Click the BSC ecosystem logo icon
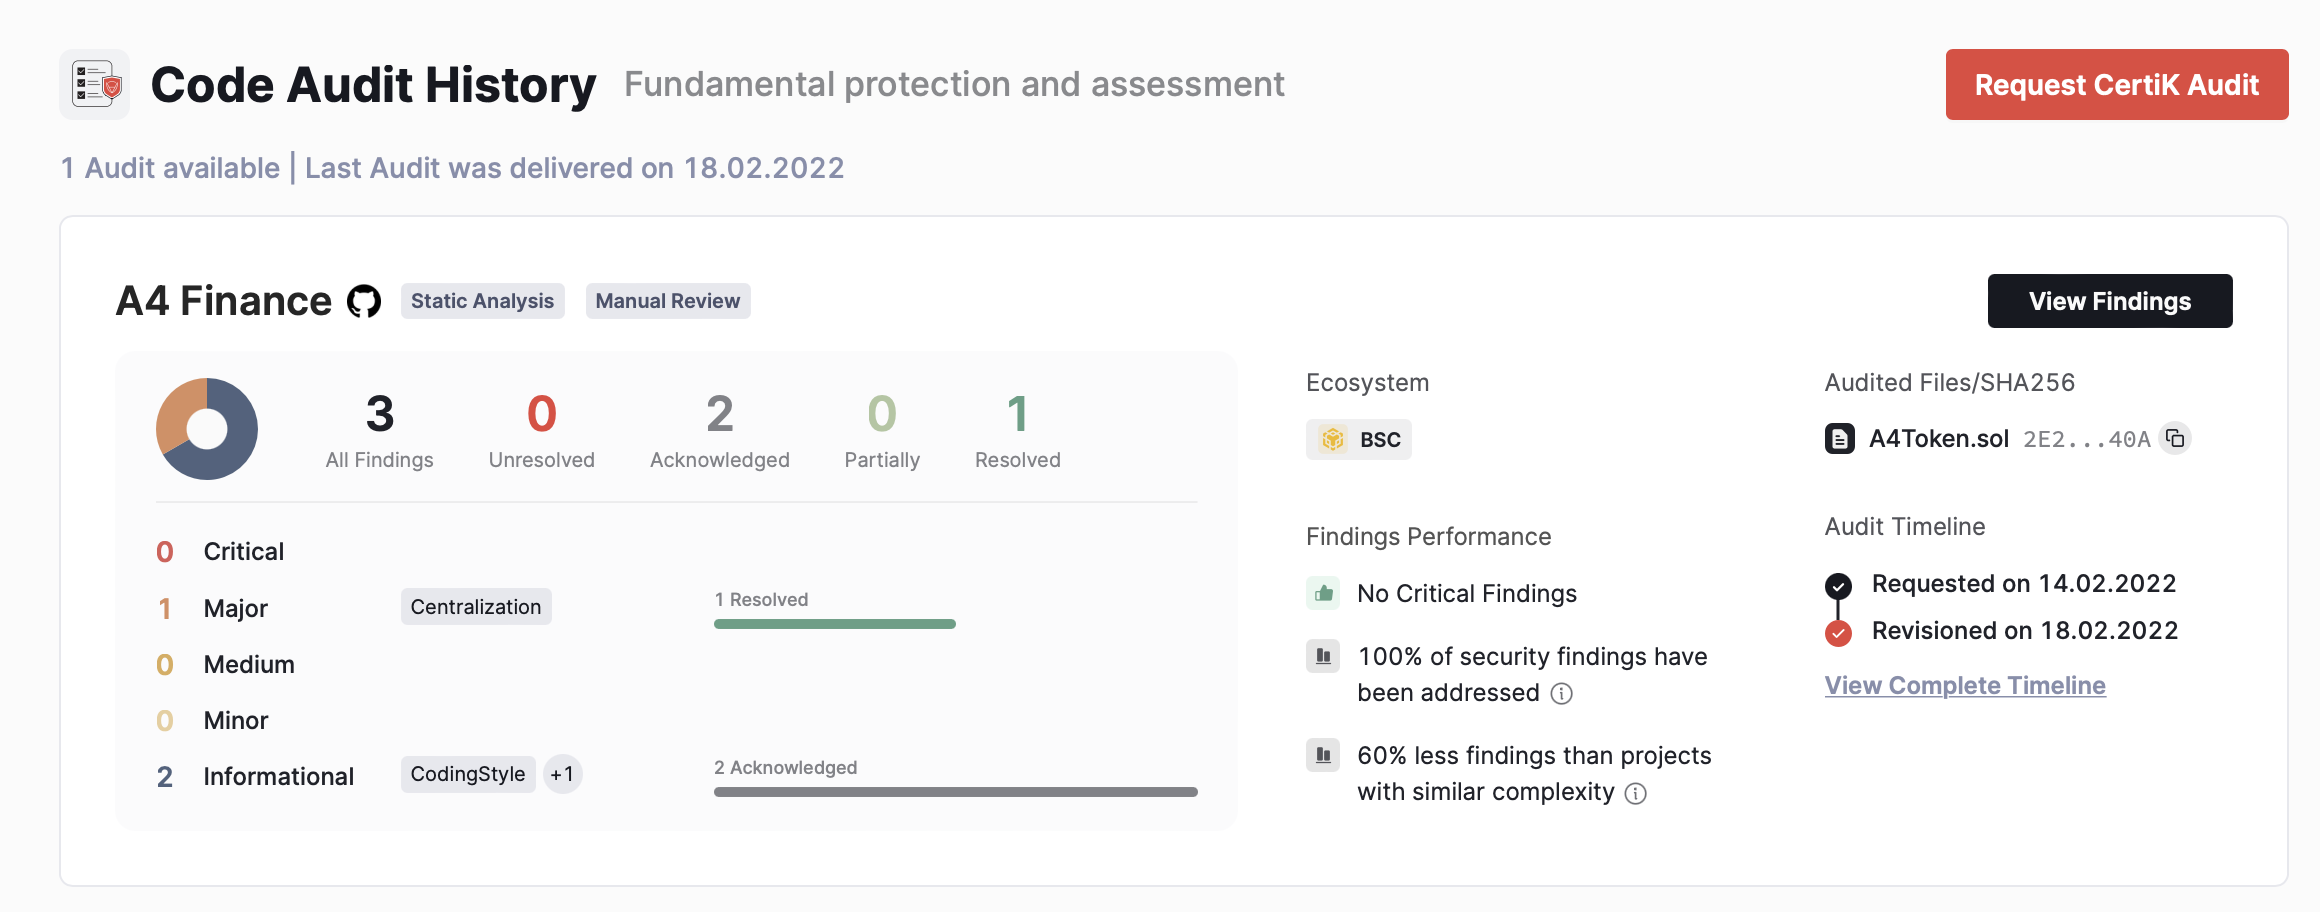The height and width of the screenshot is (912, 2320). point(1333,439)
